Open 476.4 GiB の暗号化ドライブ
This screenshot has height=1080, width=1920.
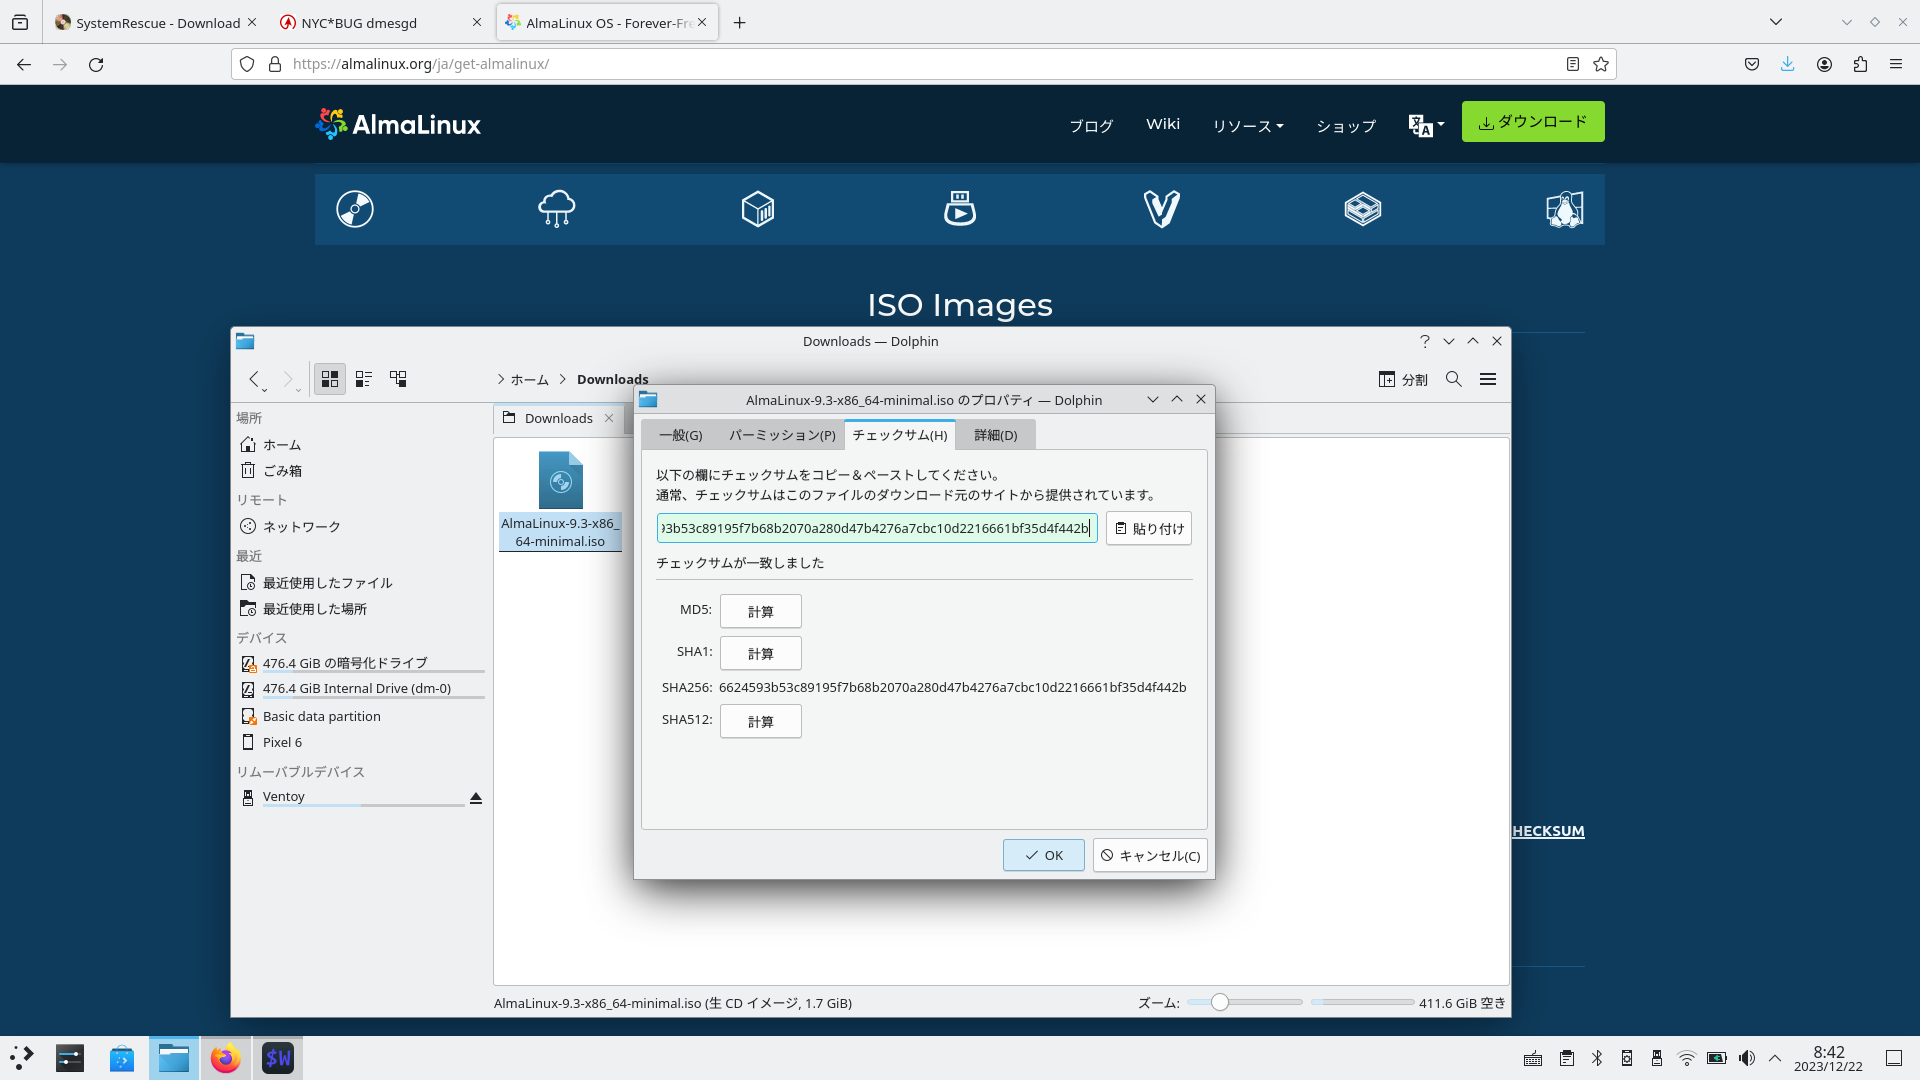click(x=361, y=663)
